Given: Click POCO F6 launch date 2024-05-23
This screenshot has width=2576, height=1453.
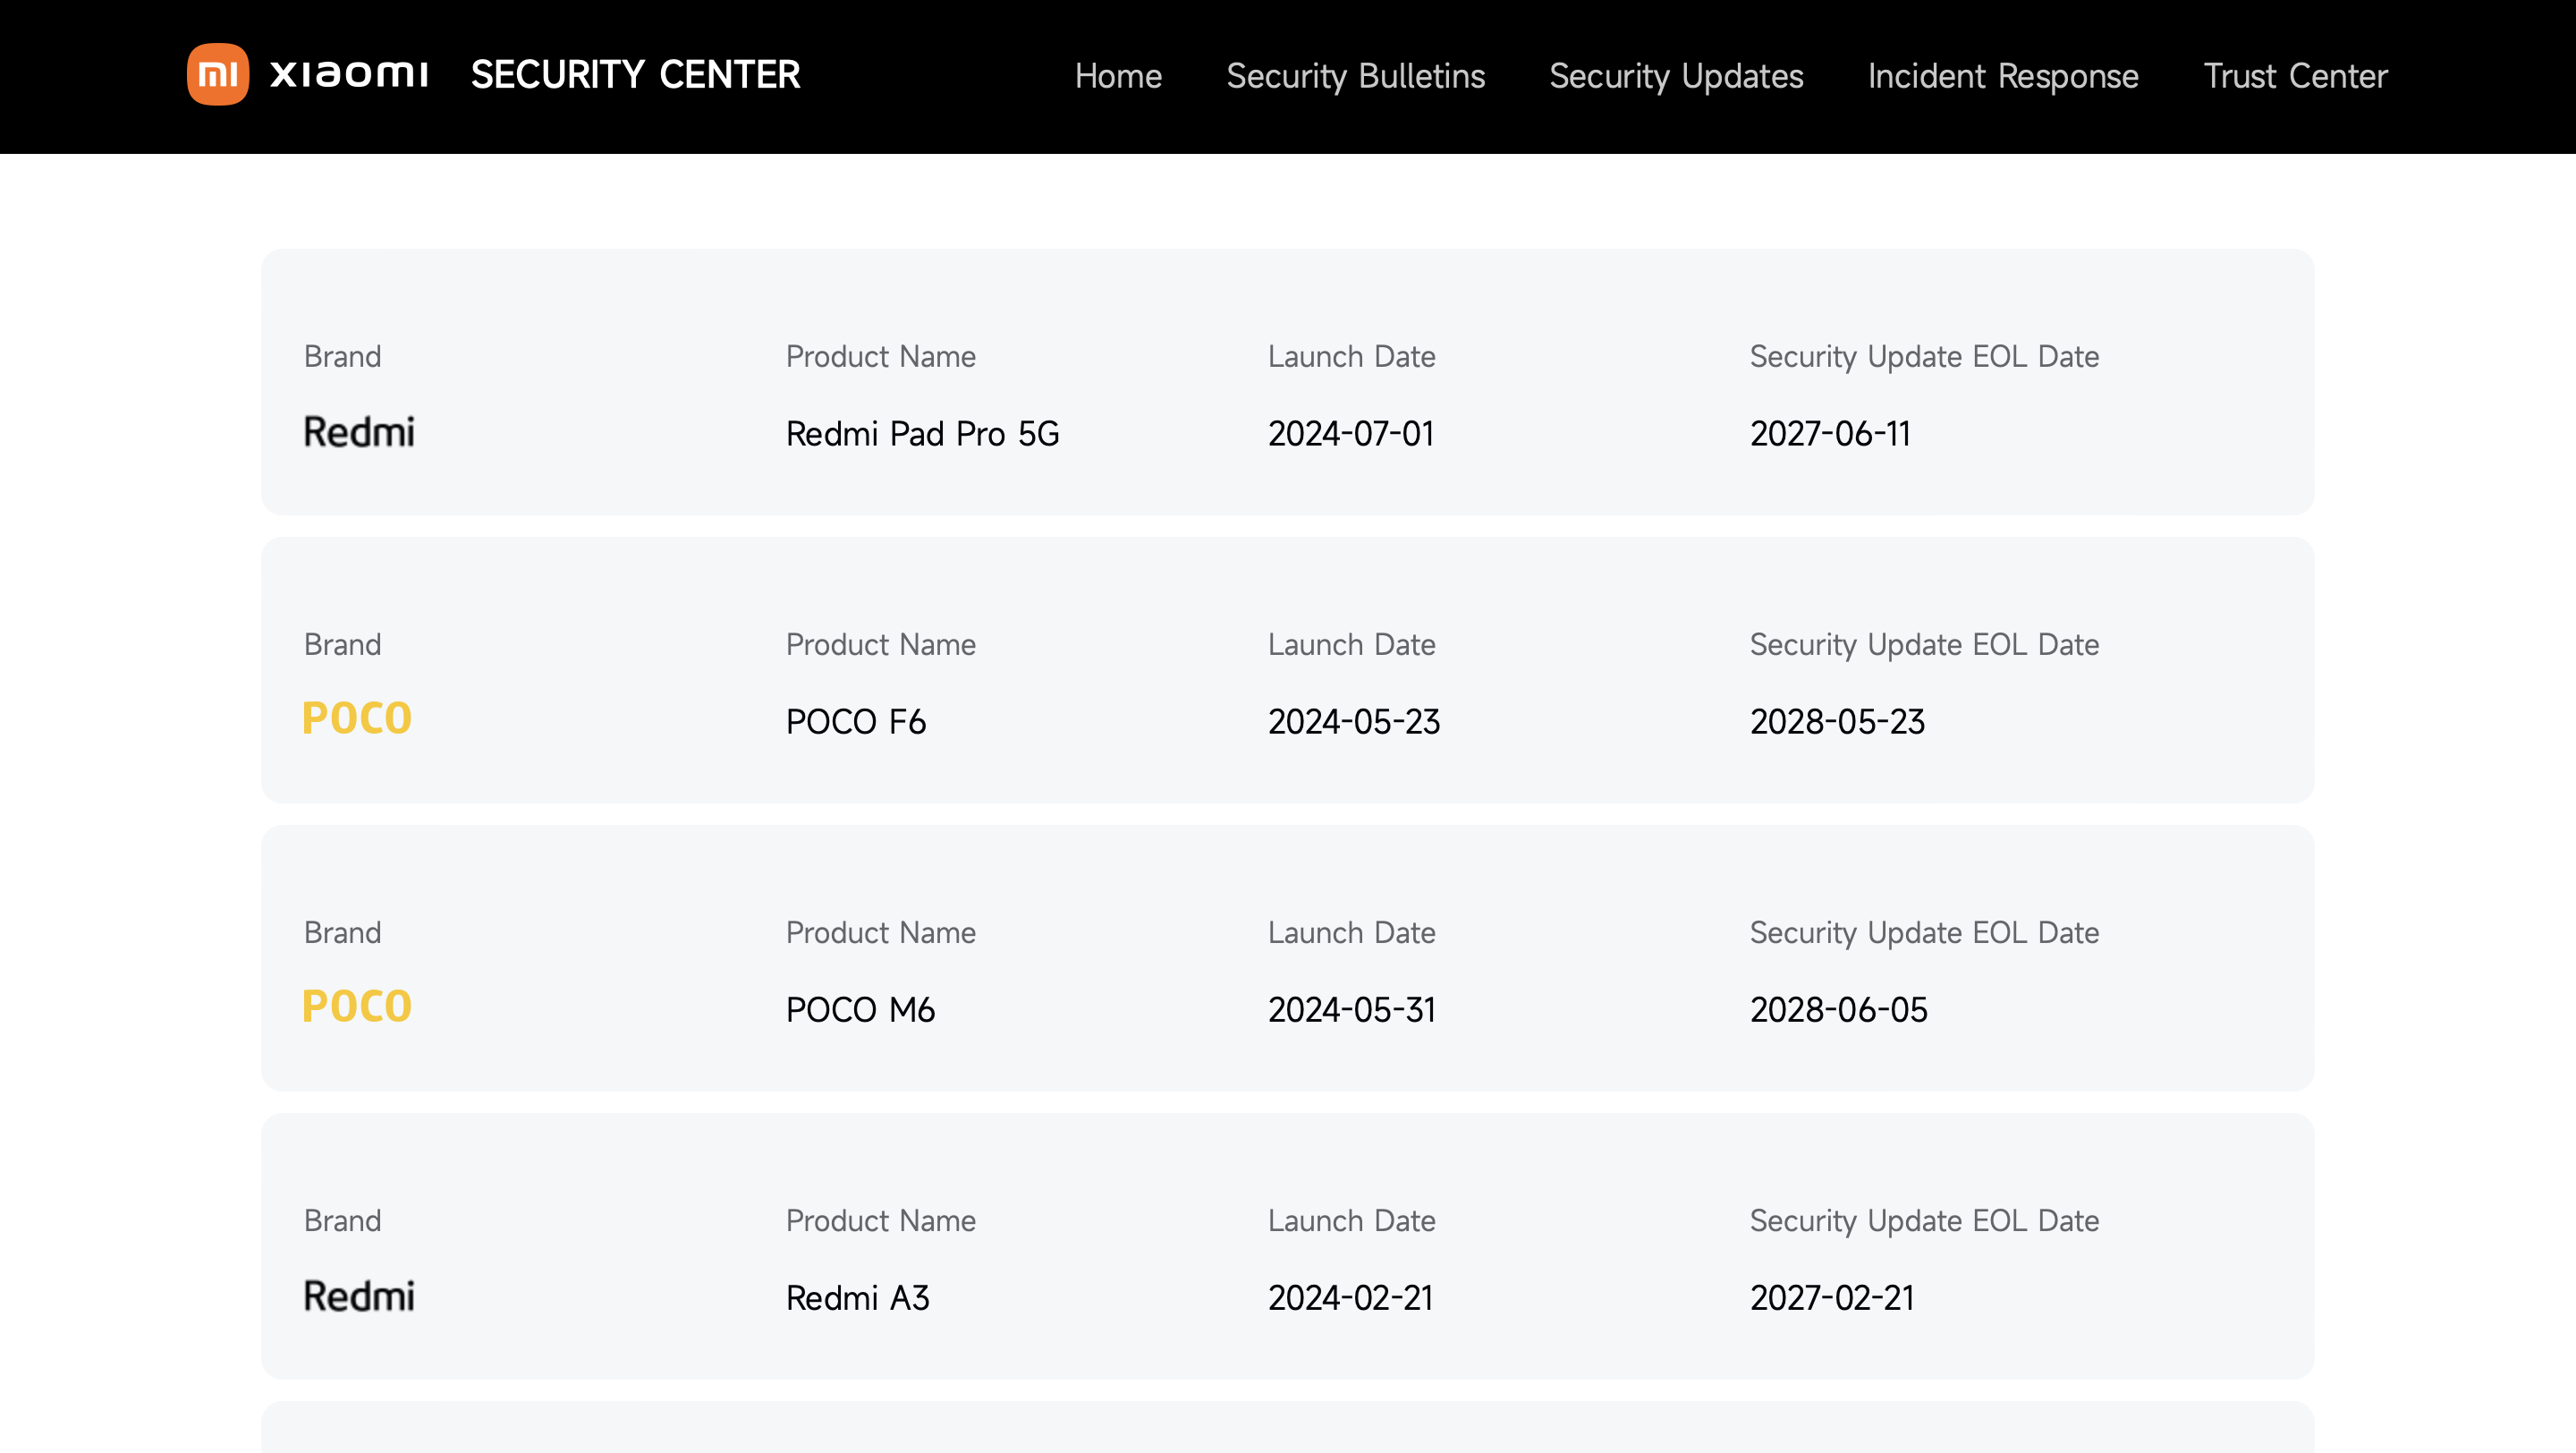Looking at the screenshot, I should [1354, 722].
